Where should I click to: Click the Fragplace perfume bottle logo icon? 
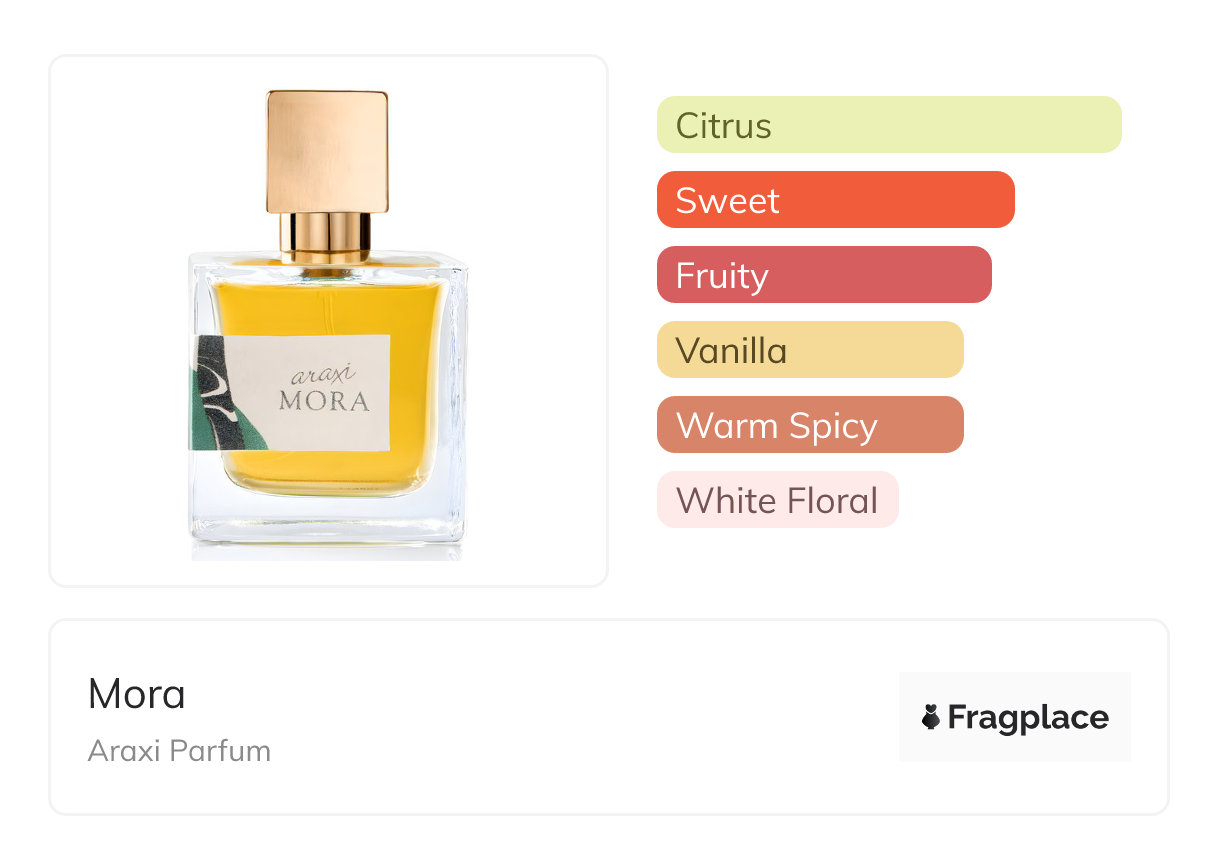(x=931, y=717)
